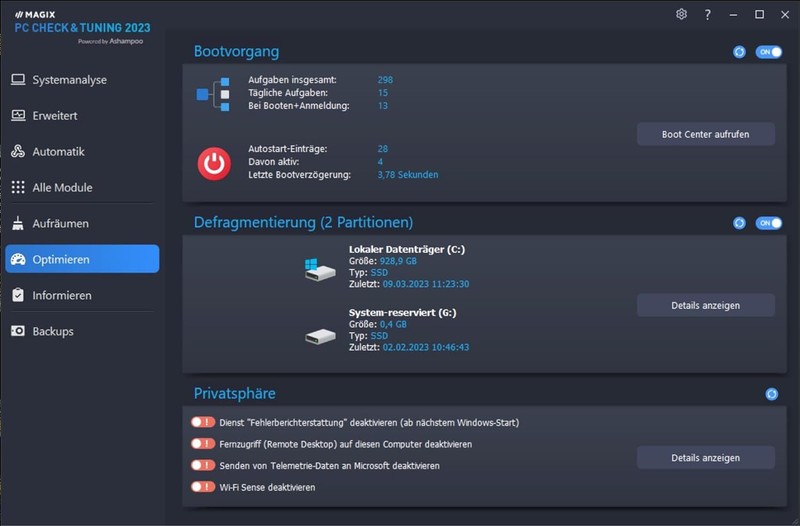This screenshot has height=526, width=800.
Task: Click the 02.02.2023 10:46:43 timestamp
Action: [x=426, y=347]
